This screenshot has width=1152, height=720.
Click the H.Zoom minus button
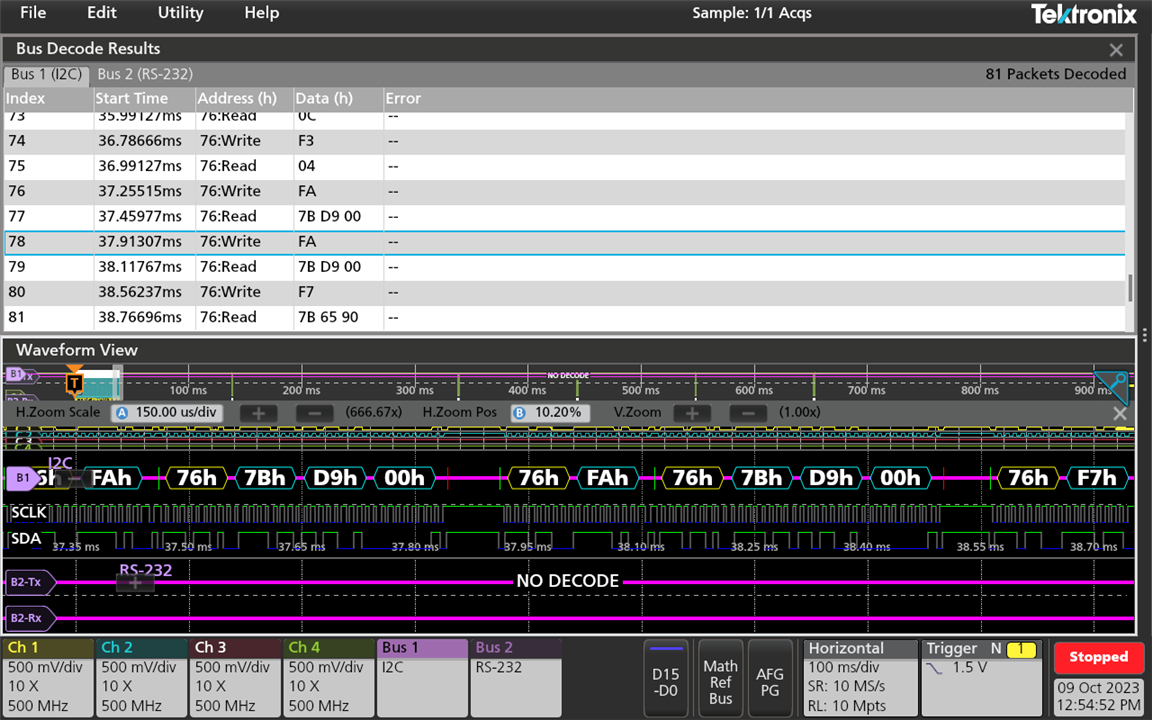(314, 413)
